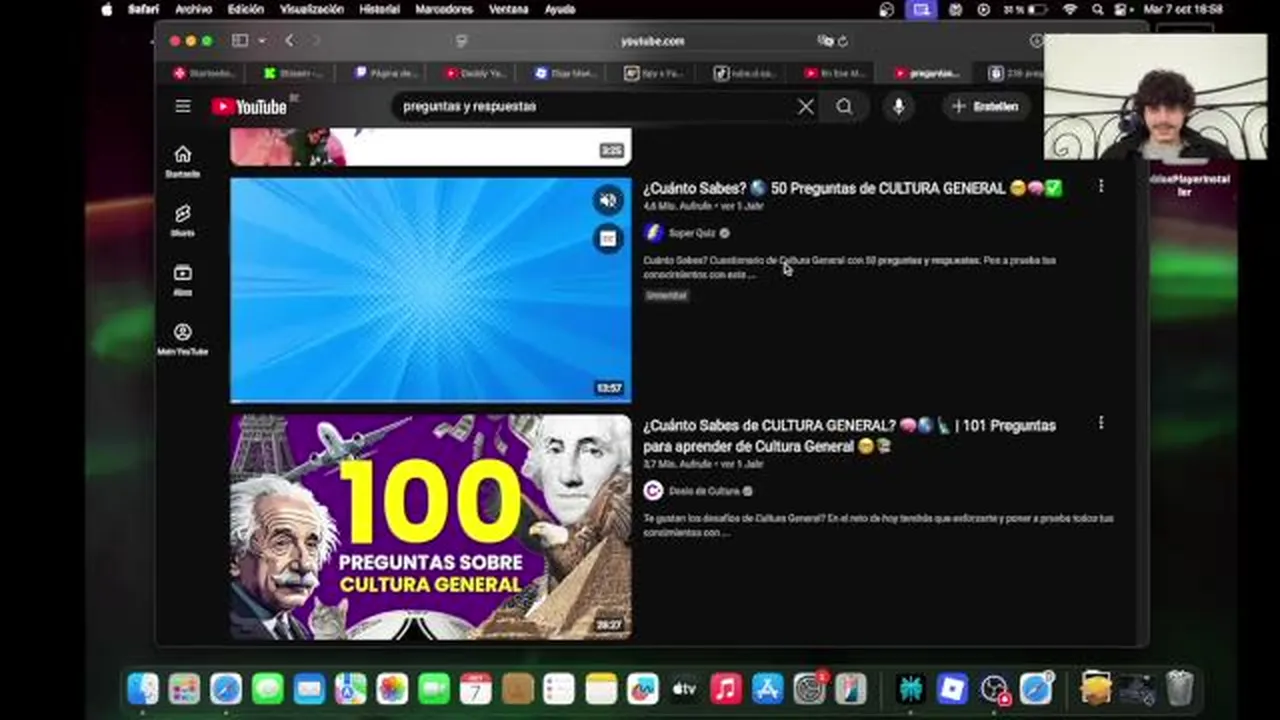Clear the search text with the X
This screenshot has width=1280, height=720.
pos(806,107)
